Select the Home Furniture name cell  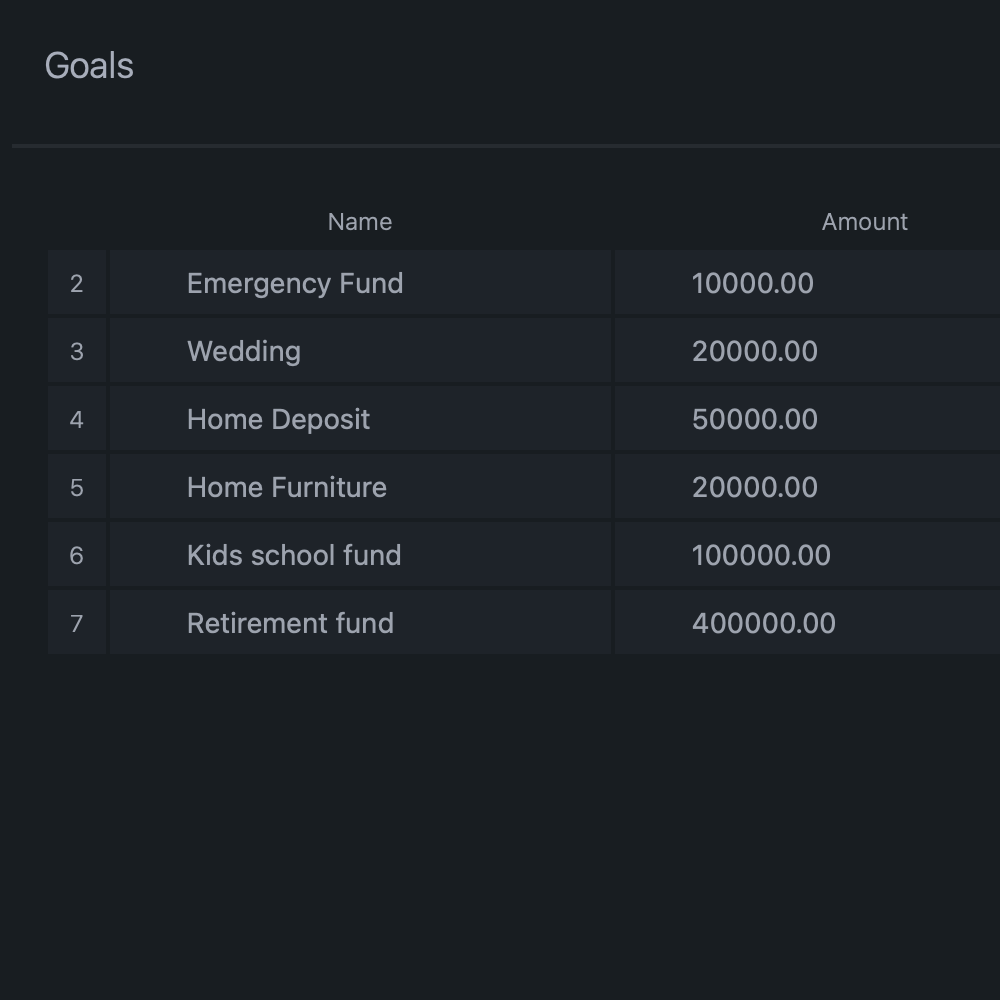coord(360,487)
